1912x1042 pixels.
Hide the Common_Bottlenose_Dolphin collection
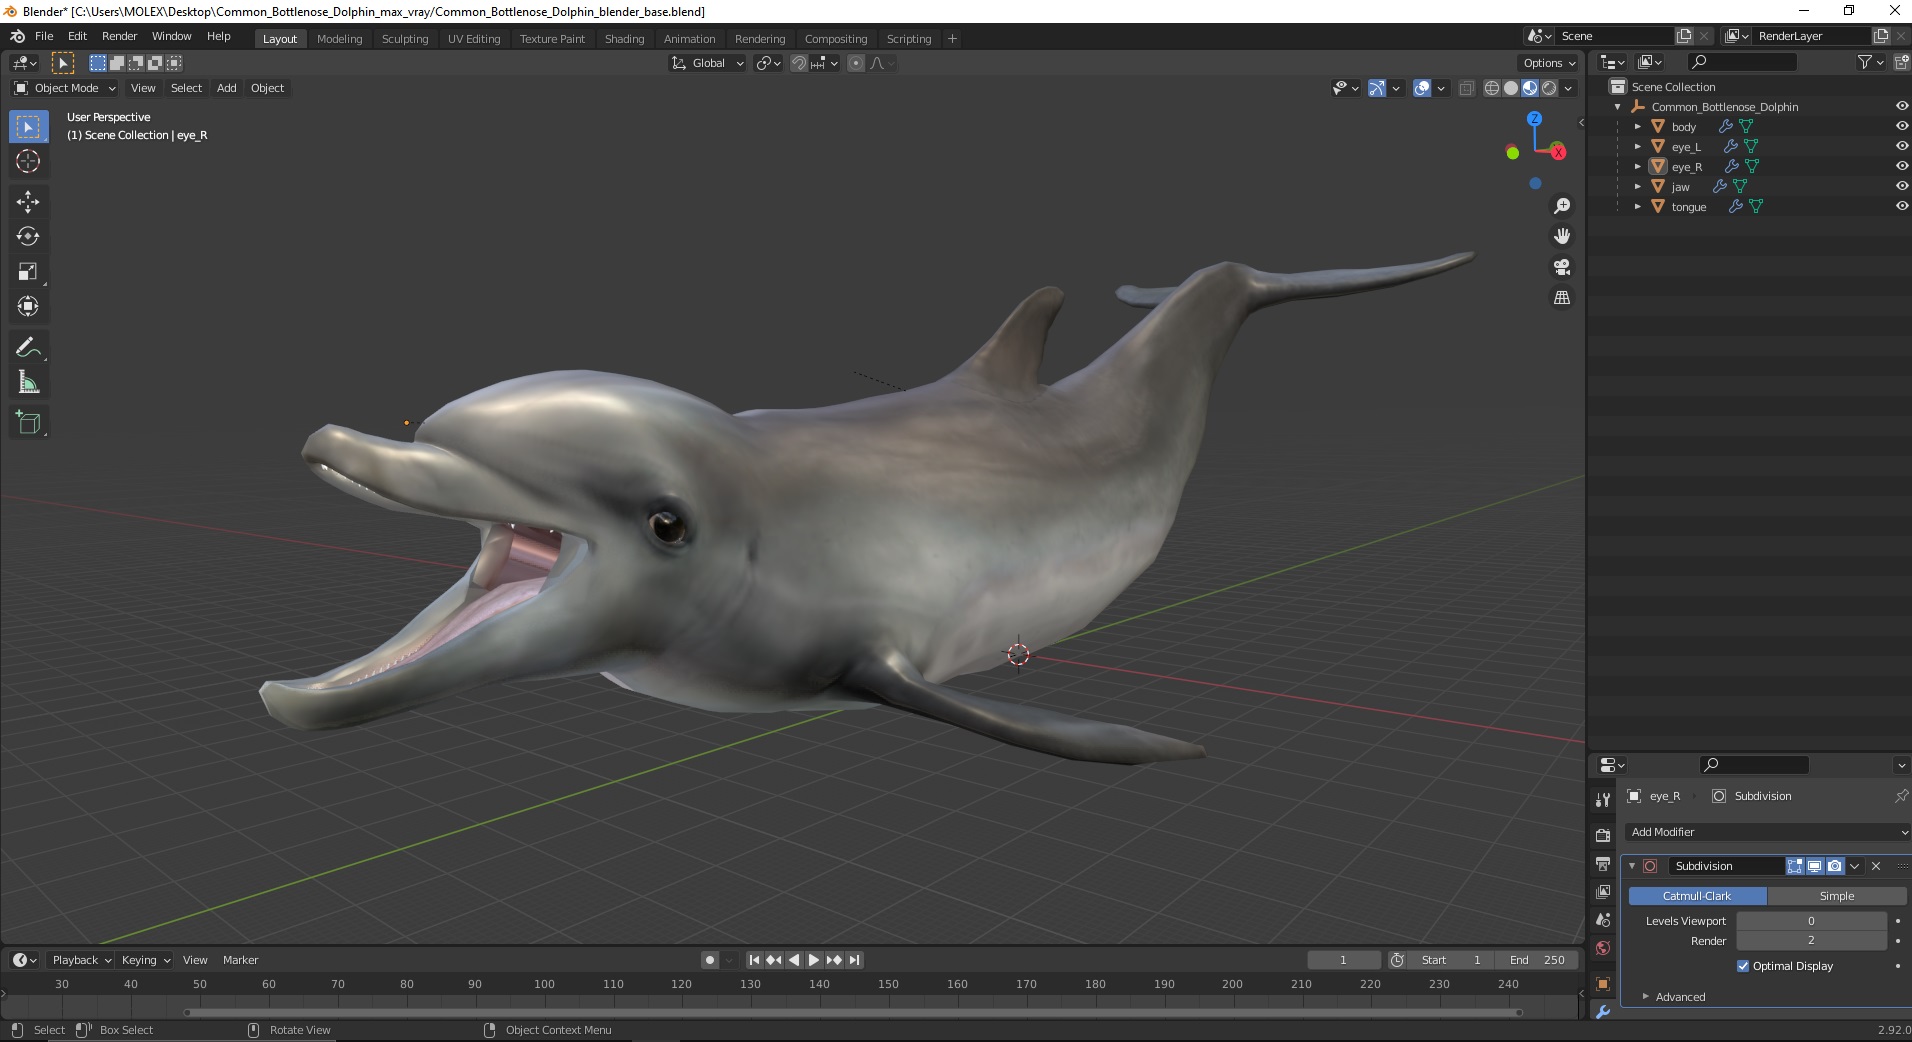1901,106
